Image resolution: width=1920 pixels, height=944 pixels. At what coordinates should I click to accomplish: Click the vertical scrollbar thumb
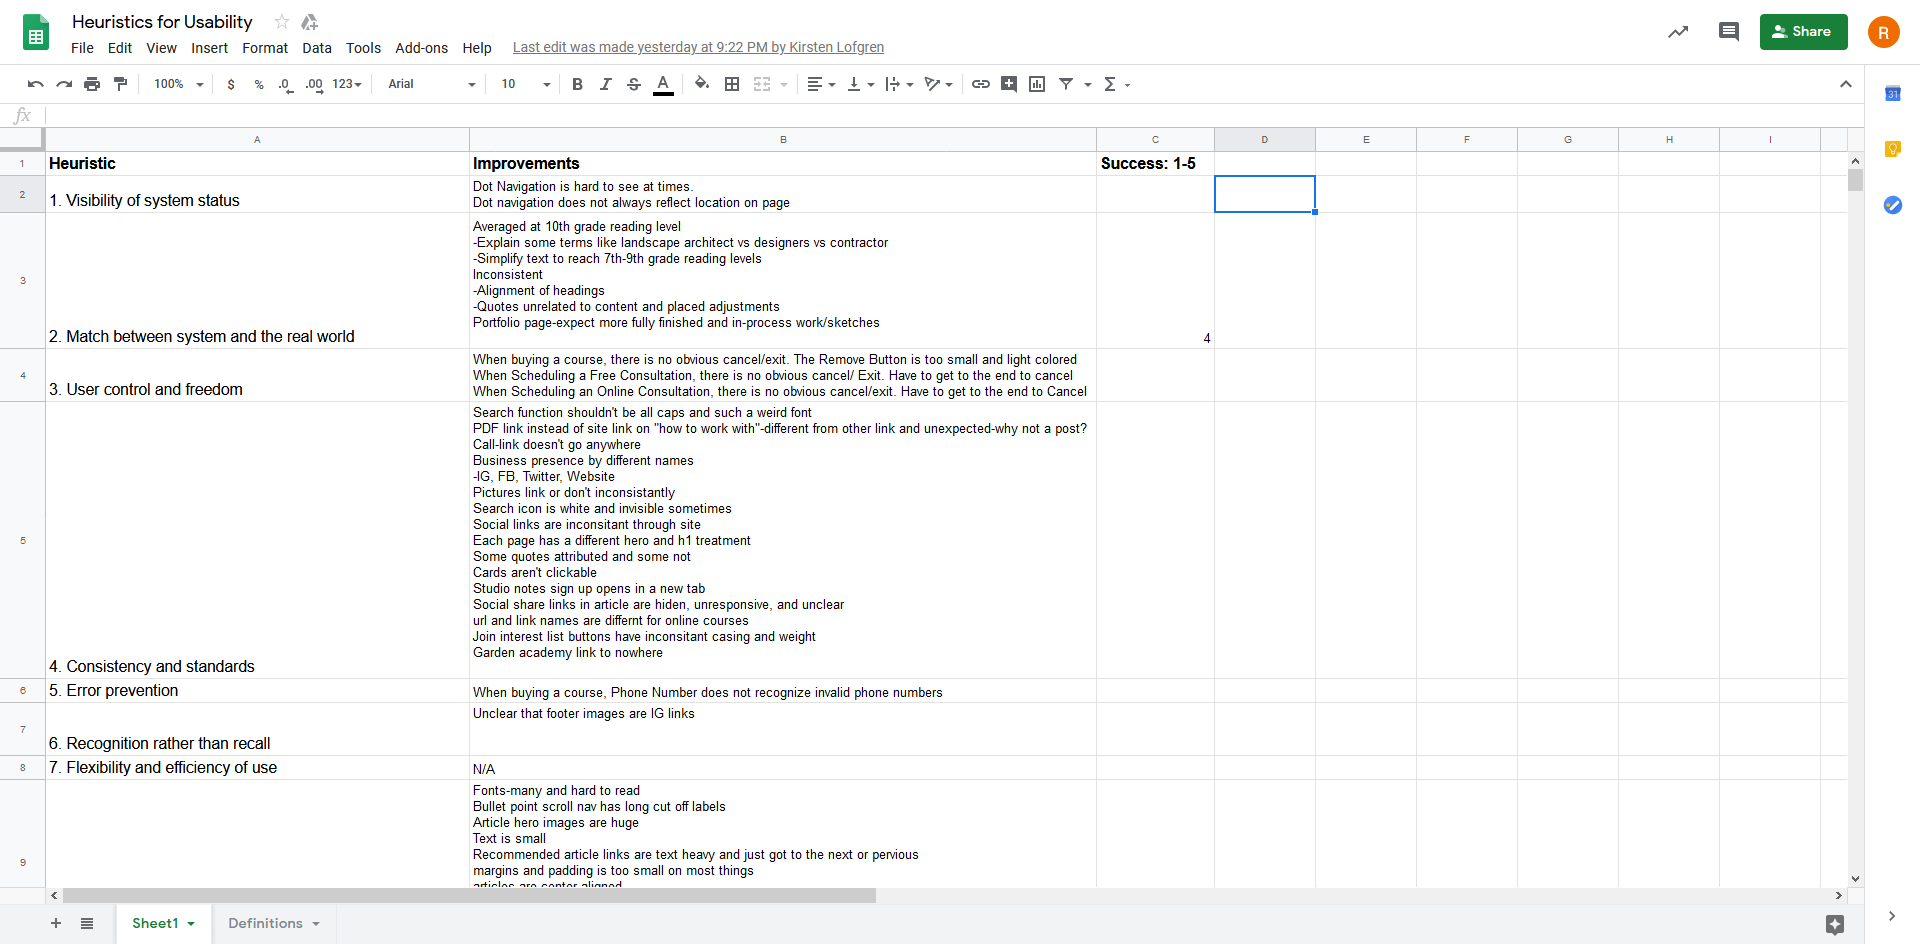[x=1855, y=180]
